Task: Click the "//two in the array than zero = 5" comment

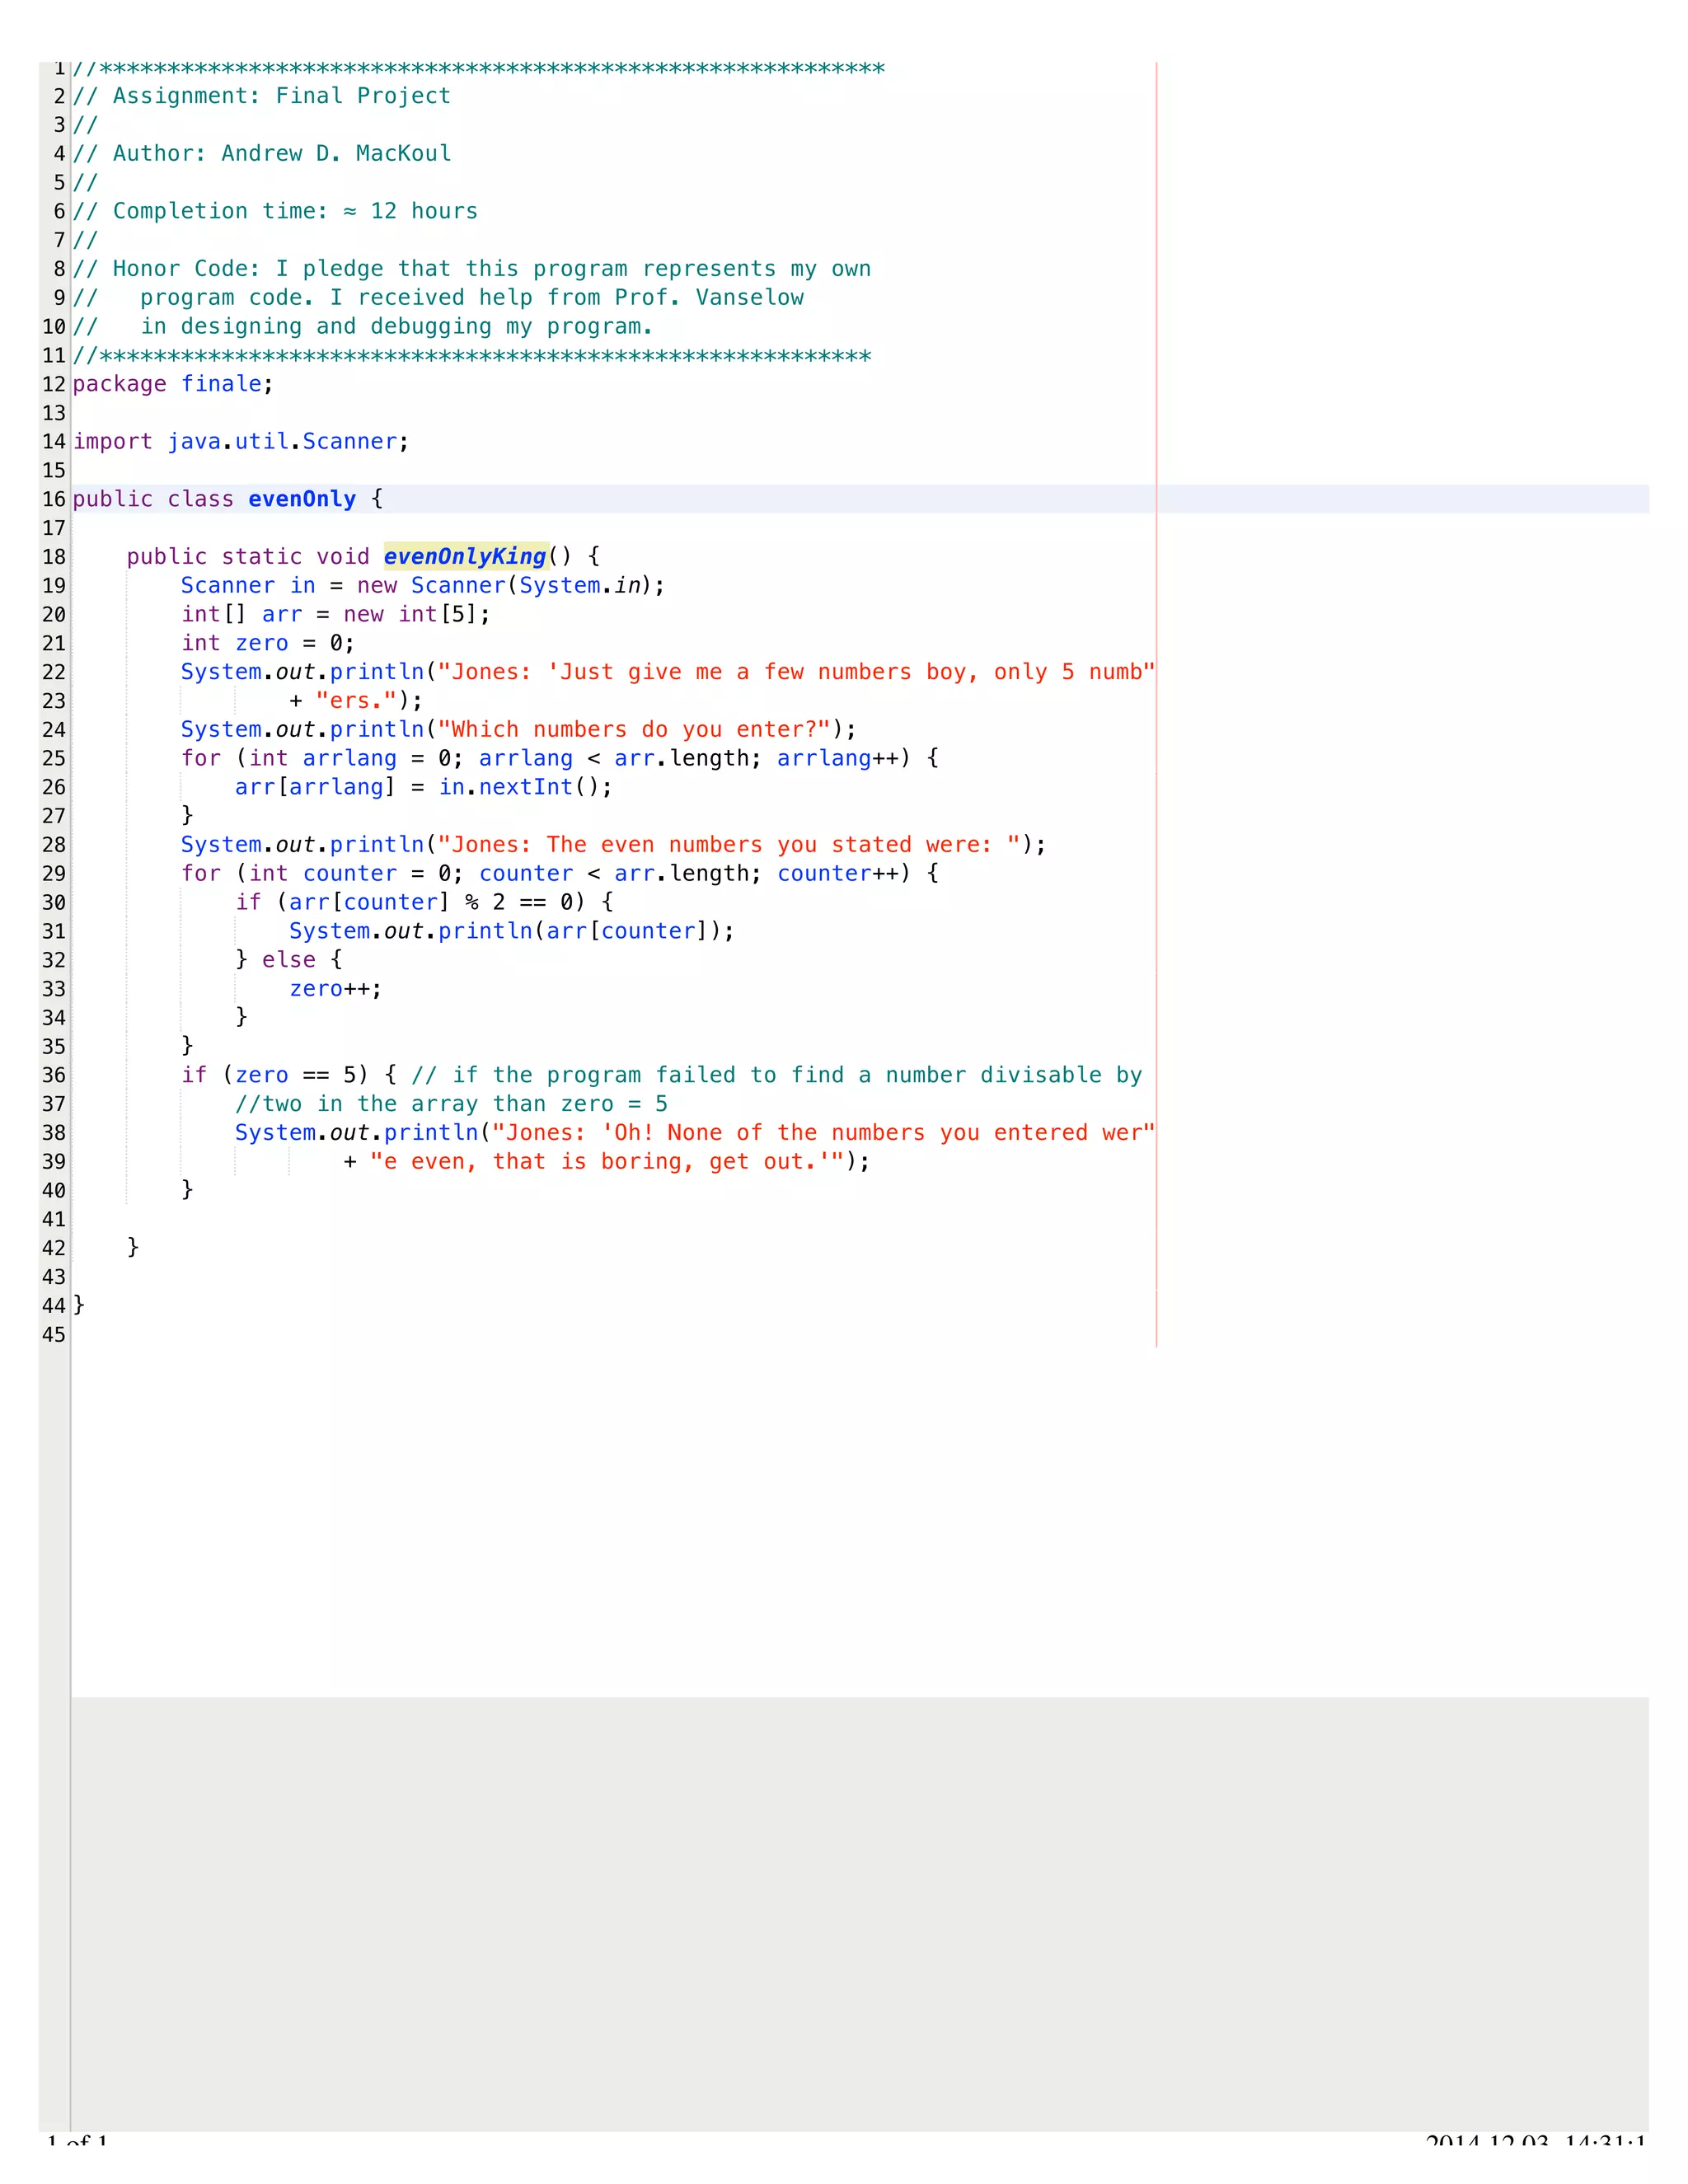Action: (x=451, y=1104)
